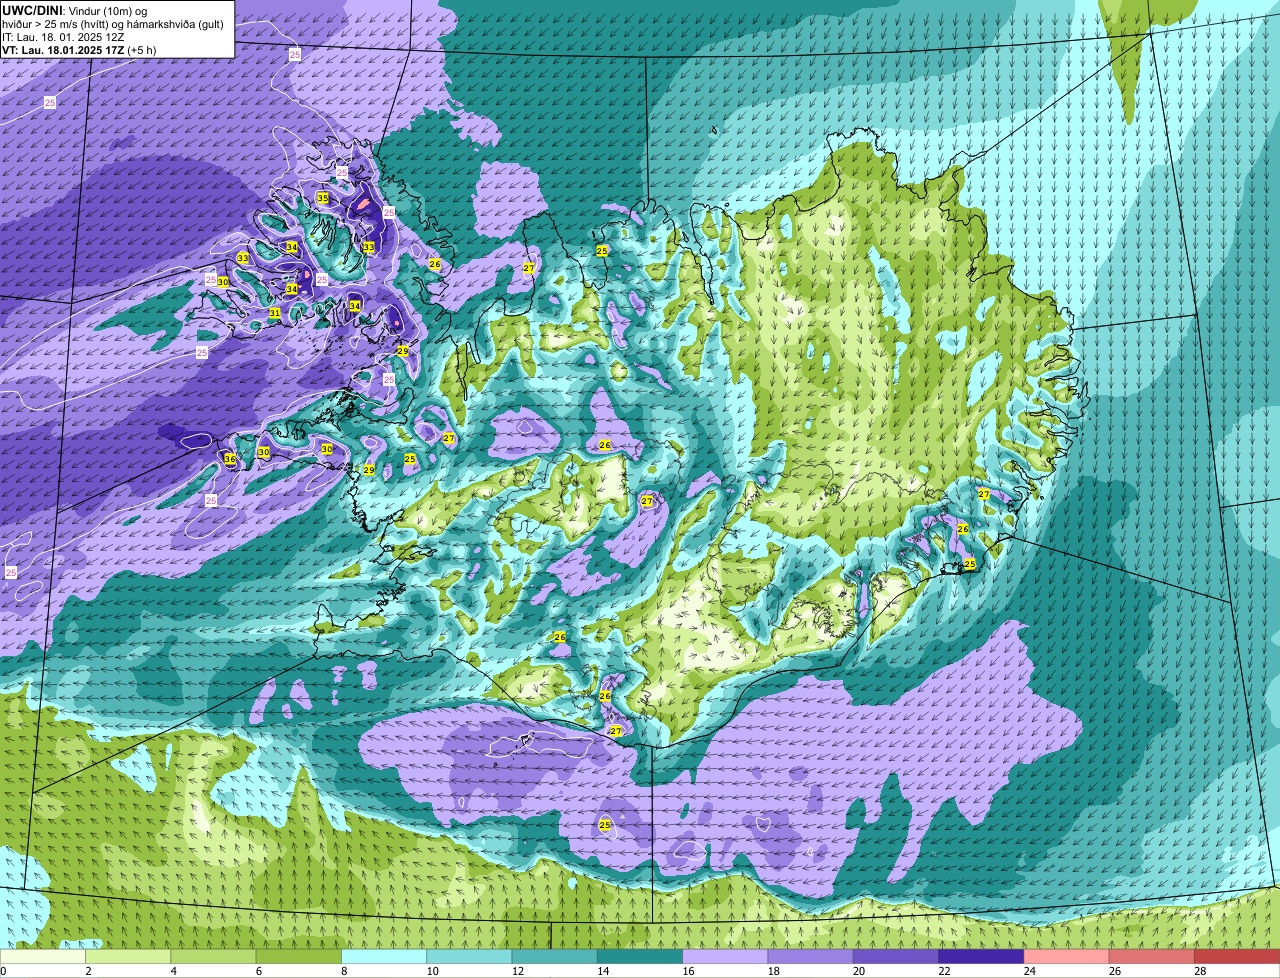The height and width of the screenshot is (978, 1280).
Task: Click the gust threshold description line in the header
Action: [x=113, y=24]
